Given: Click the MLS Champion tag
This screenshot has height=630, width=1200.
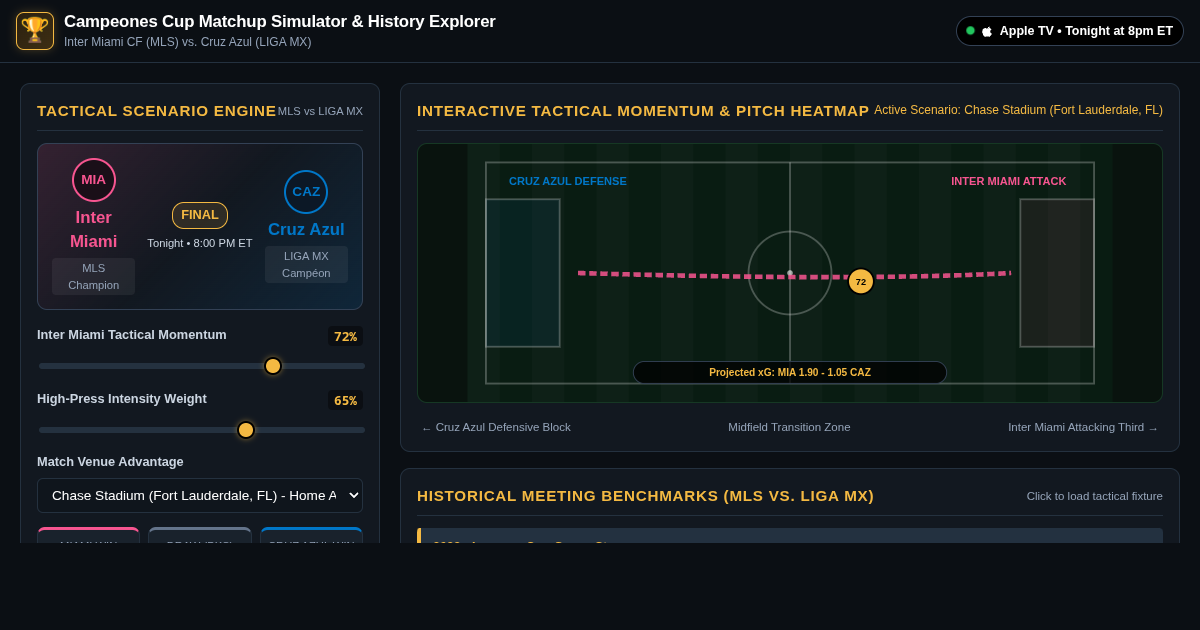Looking at the screenshot, I should click(x=94, y=276).
